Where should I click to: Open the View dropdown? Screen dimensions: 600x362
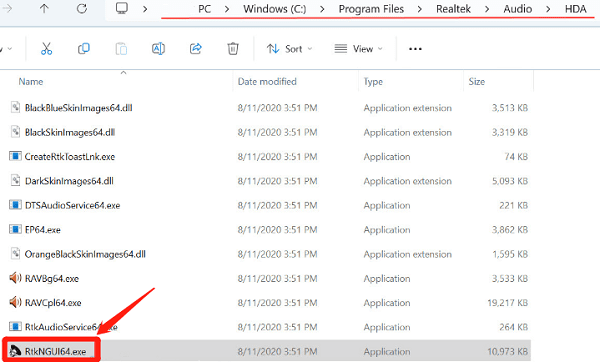[x=359, y=49]
